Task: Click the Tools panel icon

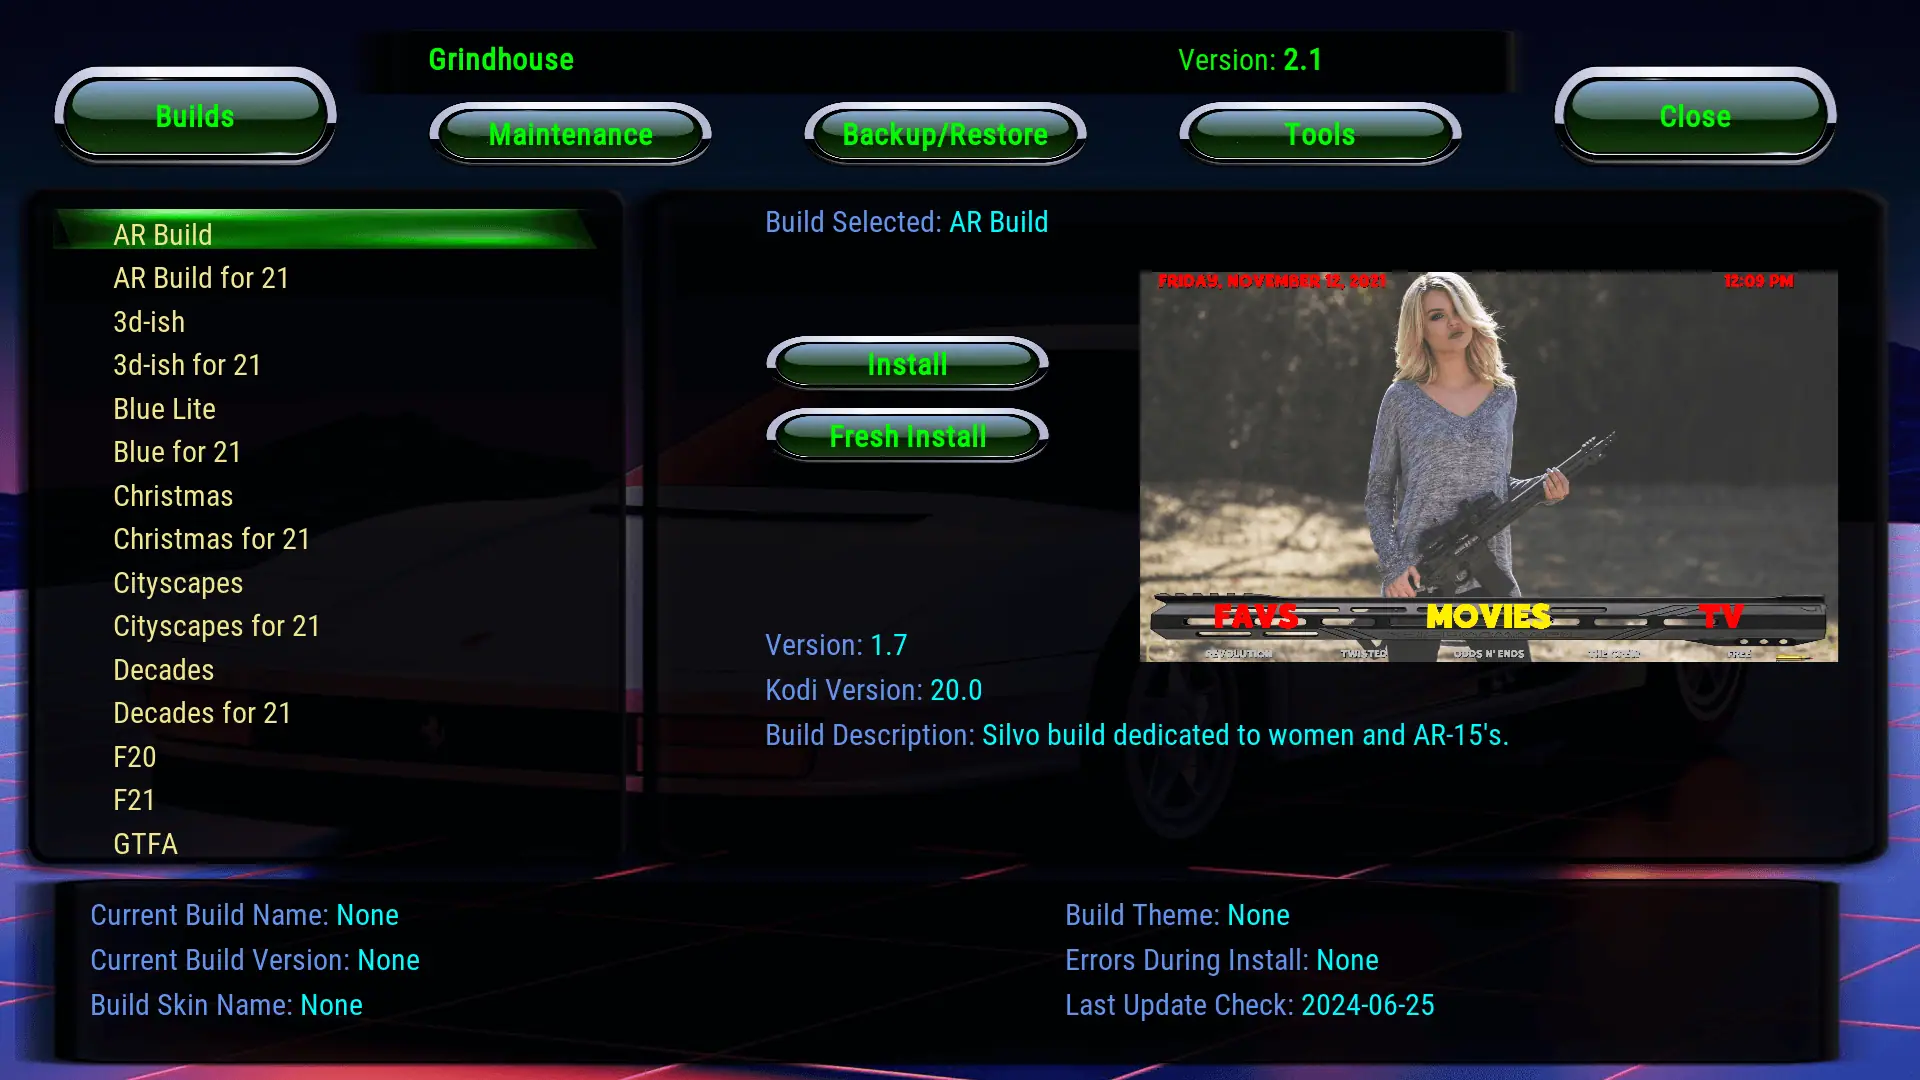Action: click(x=1320, y=133)
